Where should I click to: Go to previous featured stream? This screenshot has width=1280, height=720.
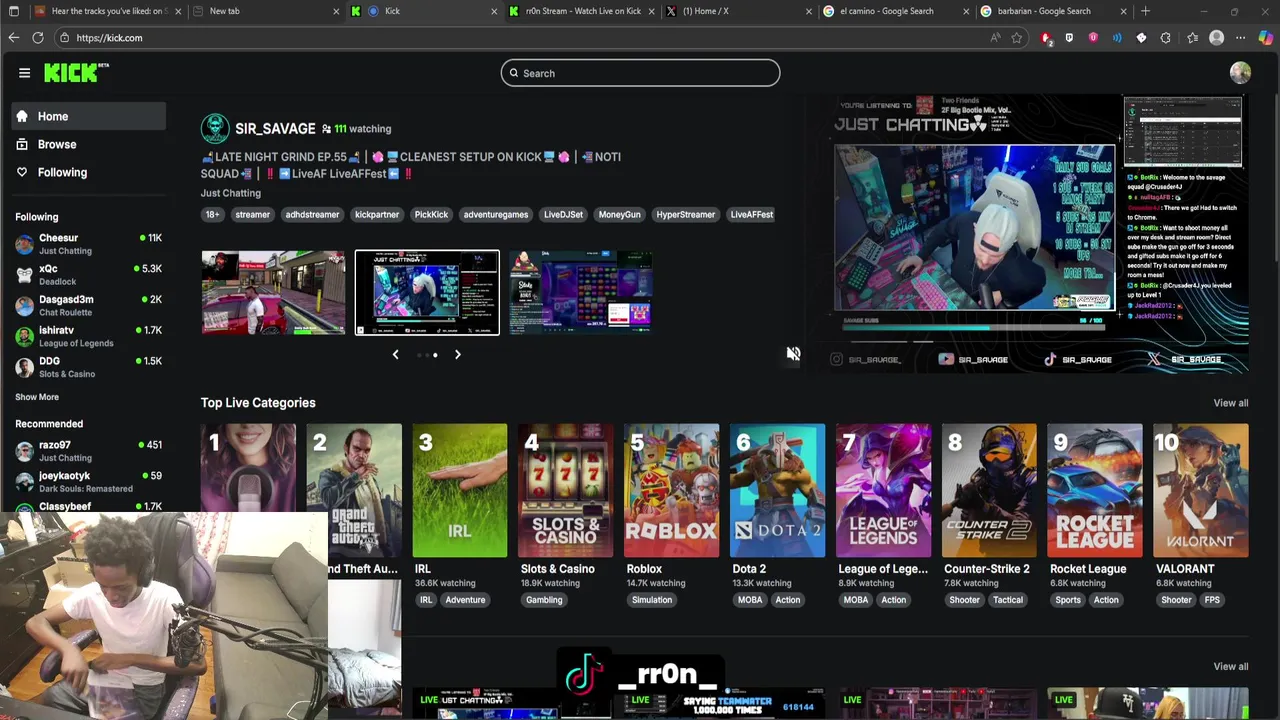pos(395,354)
